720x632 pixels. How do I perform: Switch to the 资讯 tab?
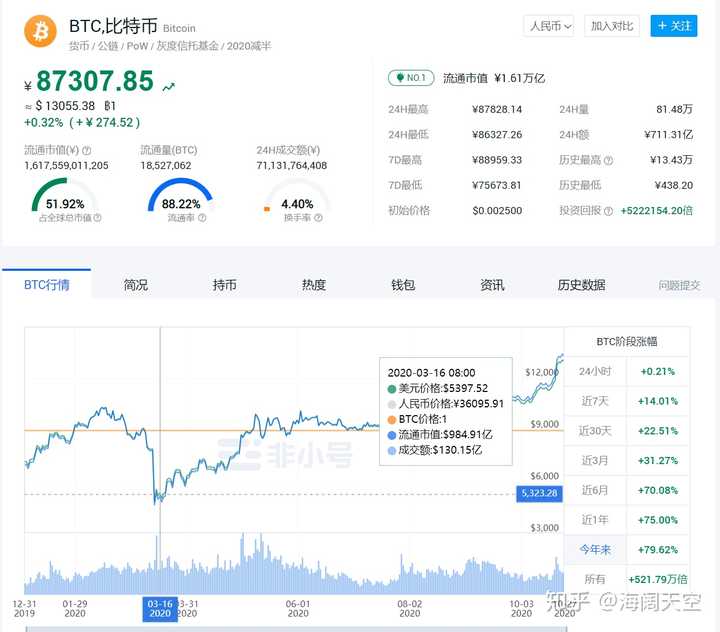[492, 285]
